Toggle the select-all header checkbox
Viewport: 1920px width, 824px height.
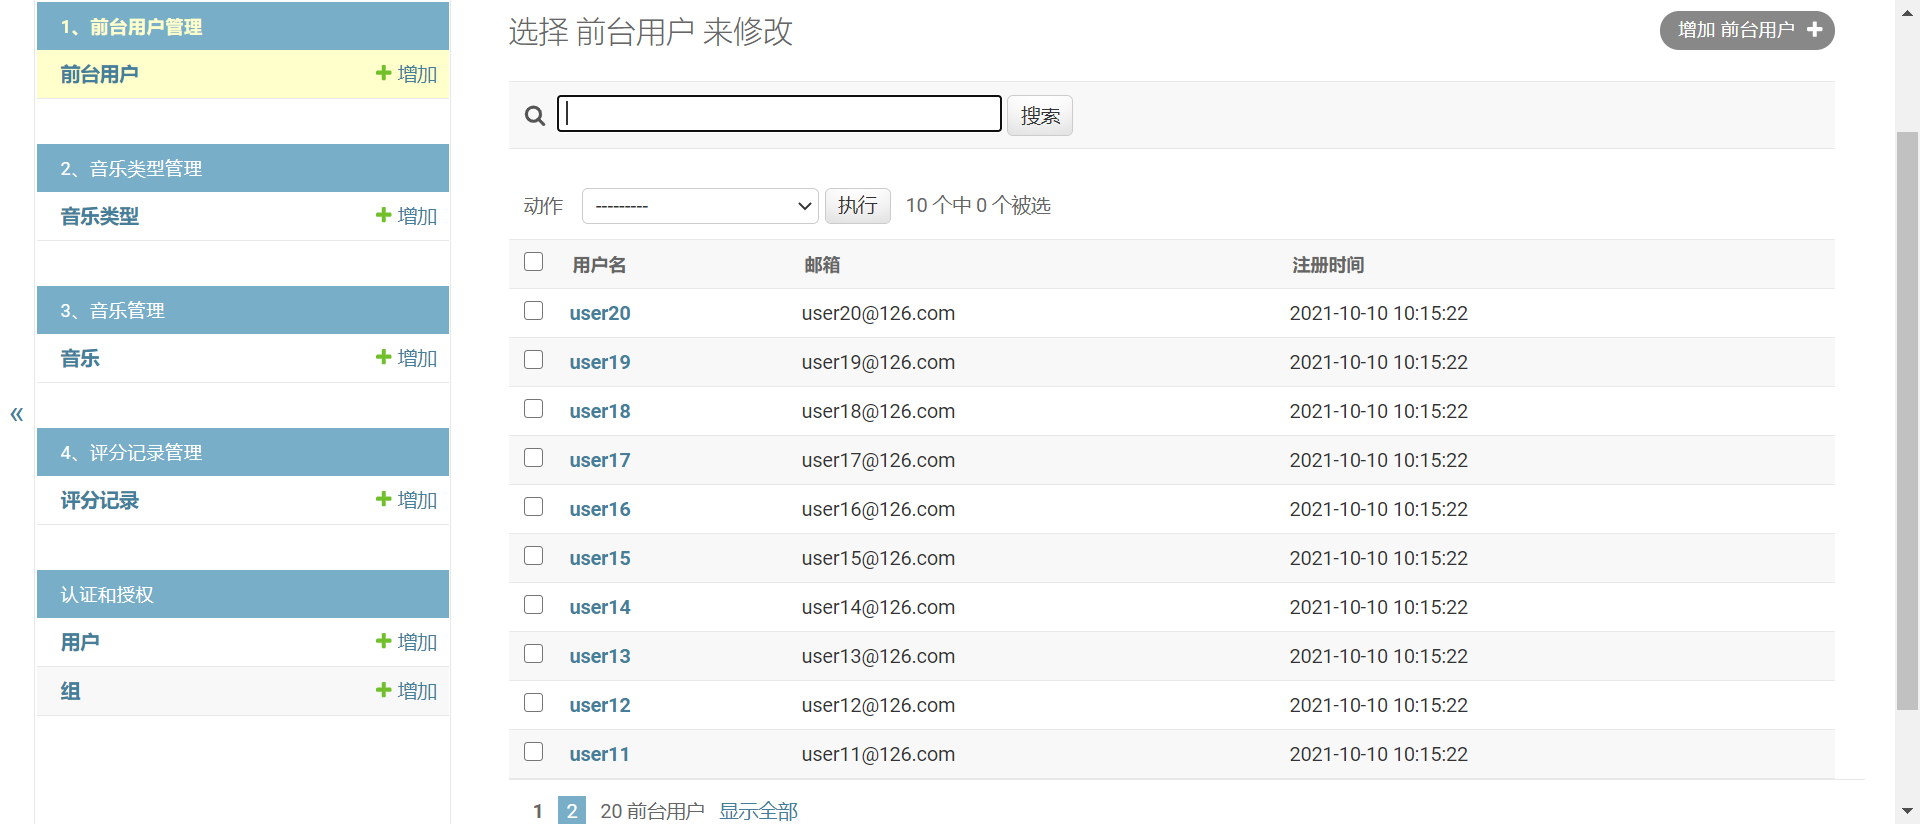pos(534,262)
